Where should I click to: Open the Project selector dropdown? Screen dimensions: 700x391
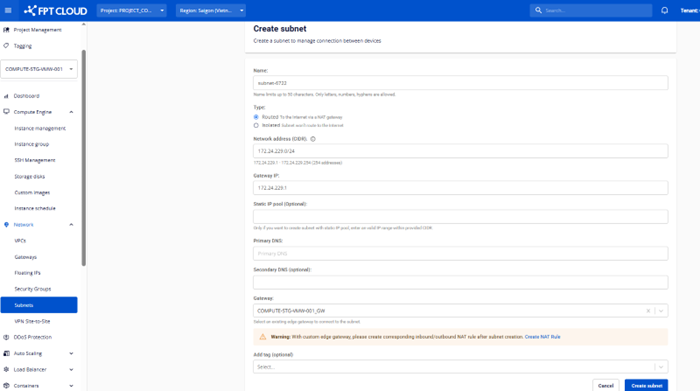point(132,10)
